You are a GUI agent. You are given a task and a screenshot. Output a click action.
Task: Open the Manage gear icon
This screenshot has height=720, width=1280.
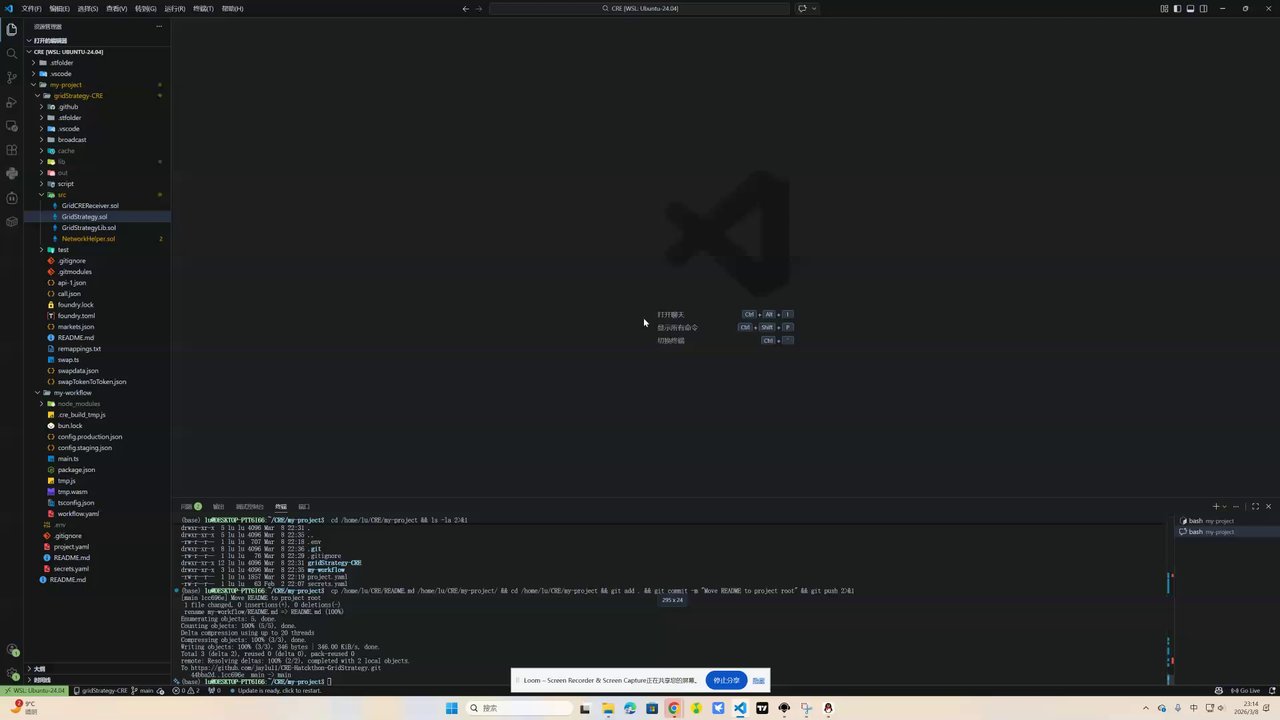12,674
